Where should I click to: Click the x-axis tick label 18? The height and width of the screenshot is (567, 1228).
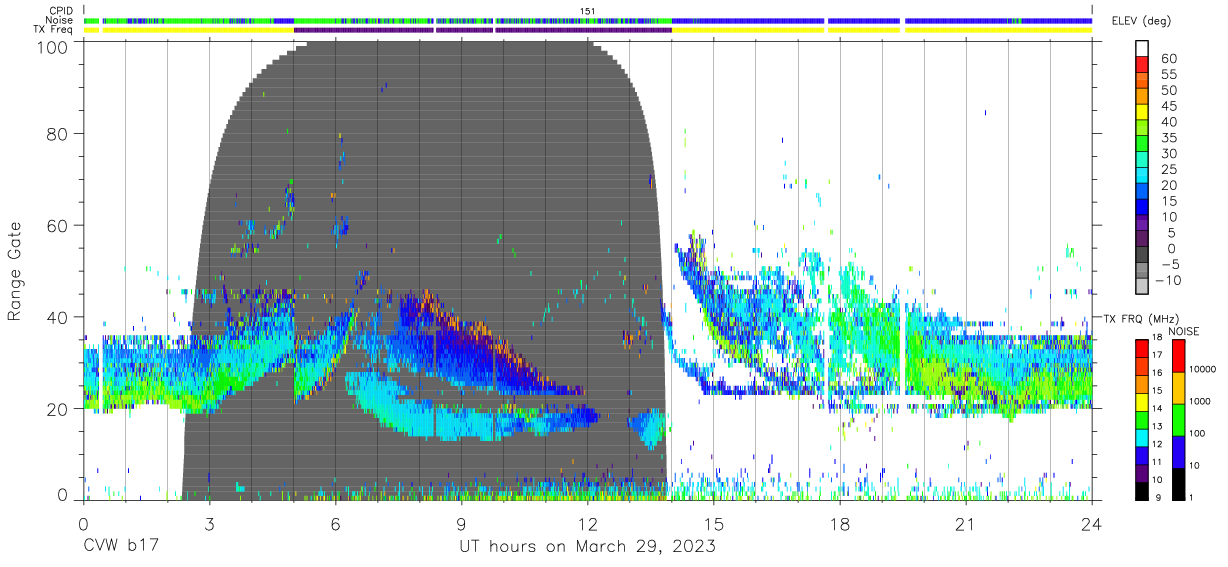[x=840, y=524]
